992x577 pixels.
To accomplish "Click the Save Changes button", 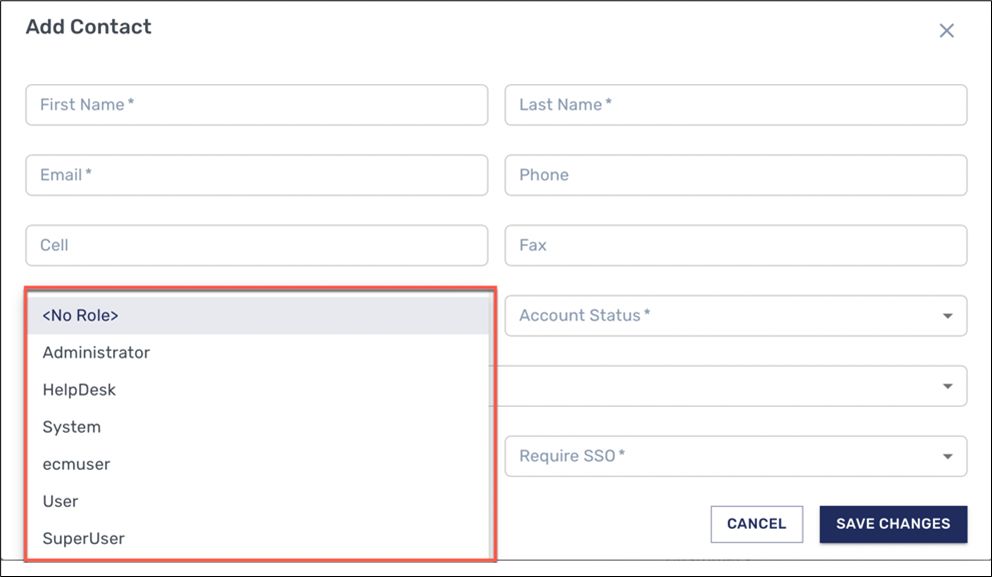I will click(x=893, y=524).
